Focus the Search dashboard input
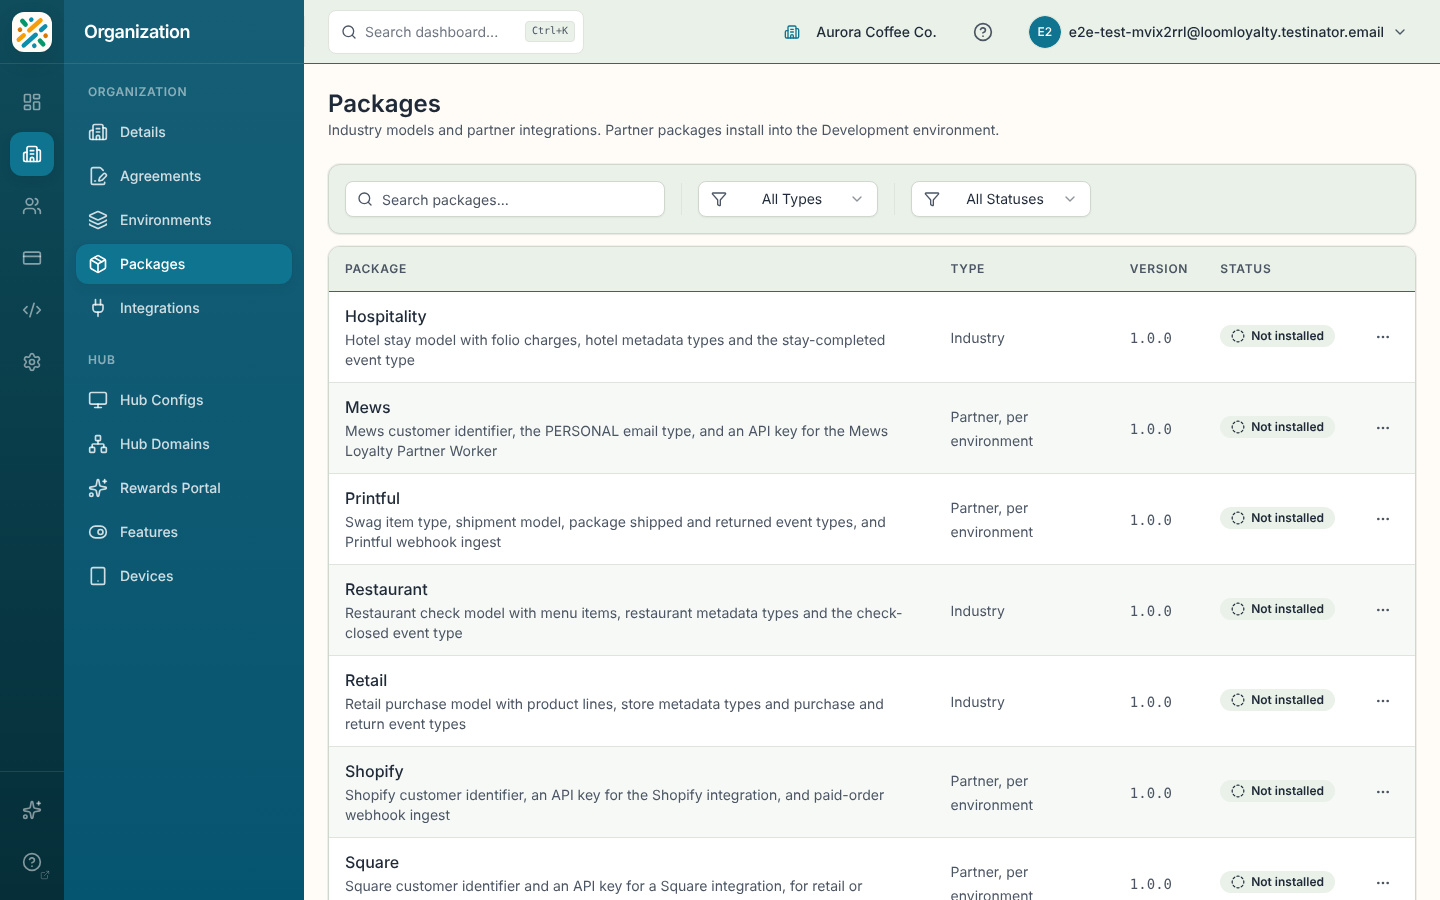 tap(456, 32)
